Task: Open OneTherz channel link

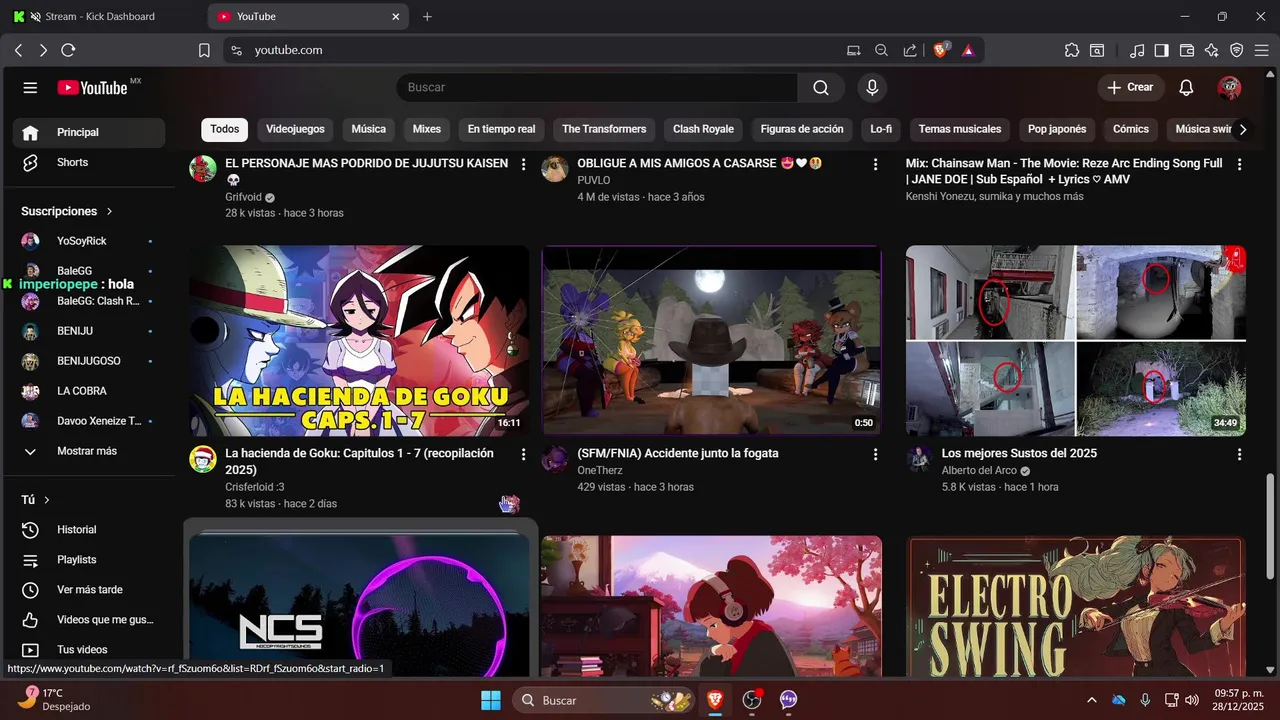Action: [x=600, y=470]
